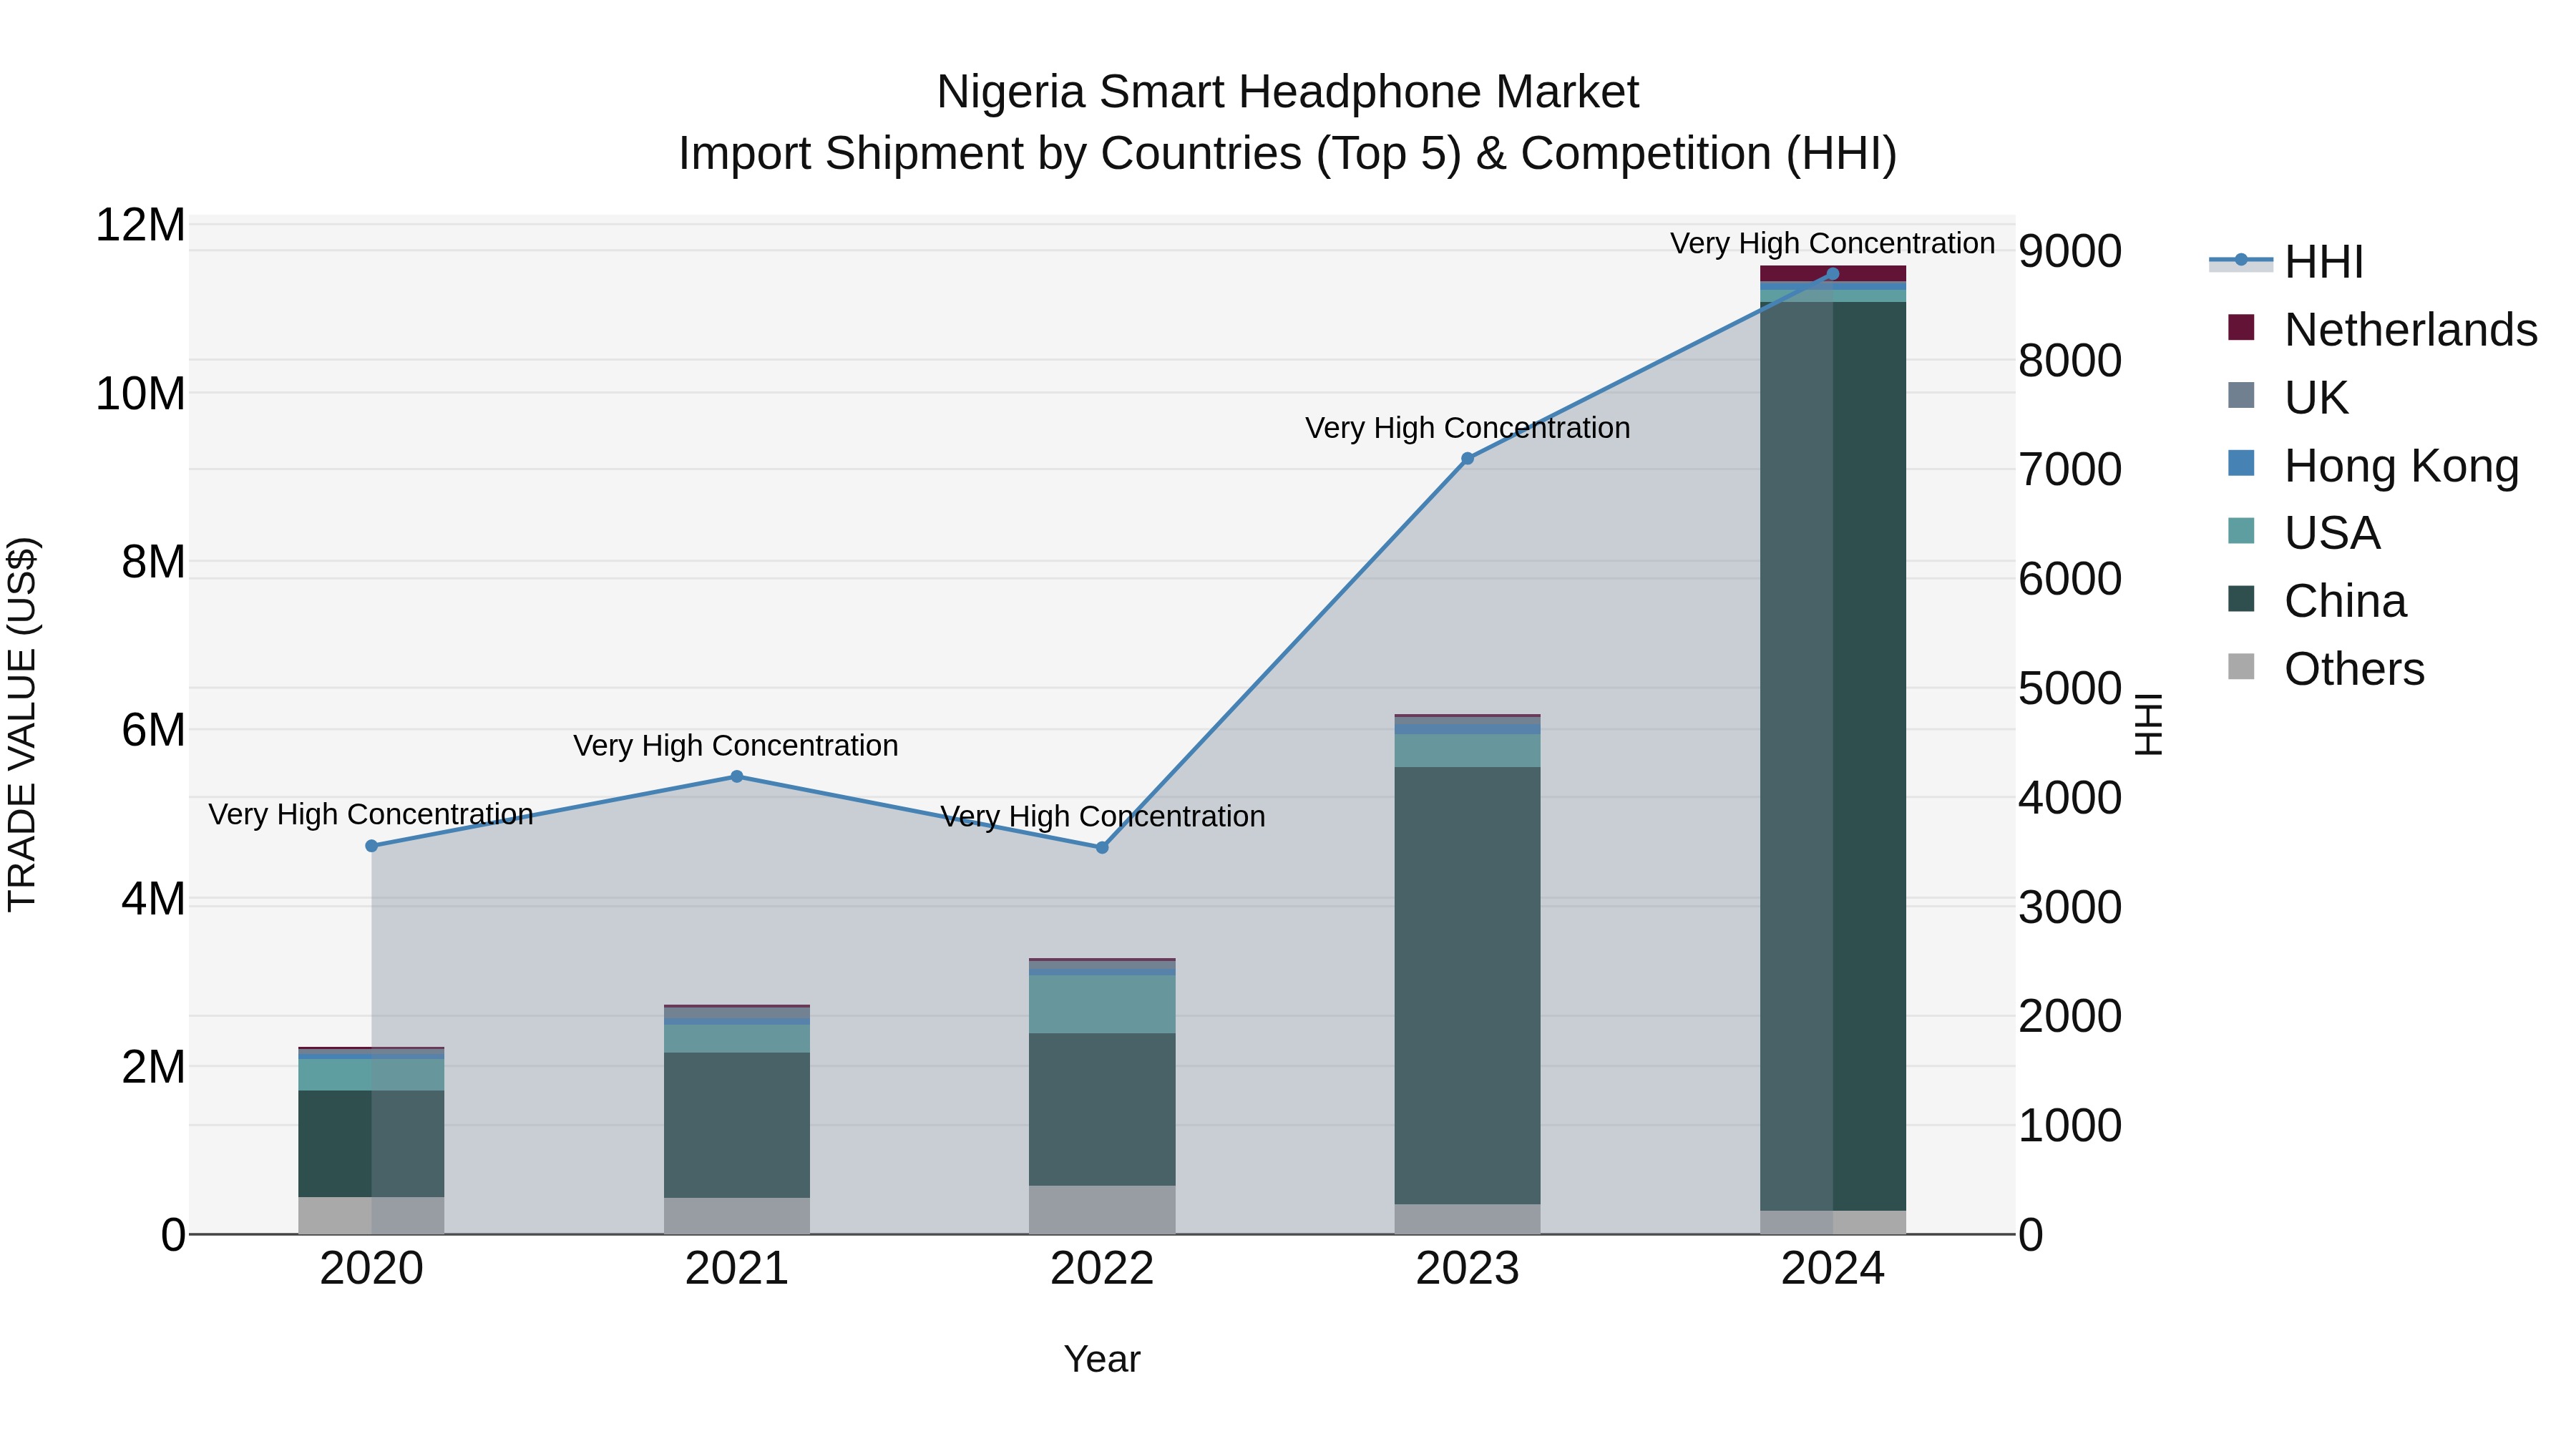Image resolution: width=2576 pixels, height=1449 pixels.
Task: Click the Others segment of the 2021 bar
Action: (737, 1216)
